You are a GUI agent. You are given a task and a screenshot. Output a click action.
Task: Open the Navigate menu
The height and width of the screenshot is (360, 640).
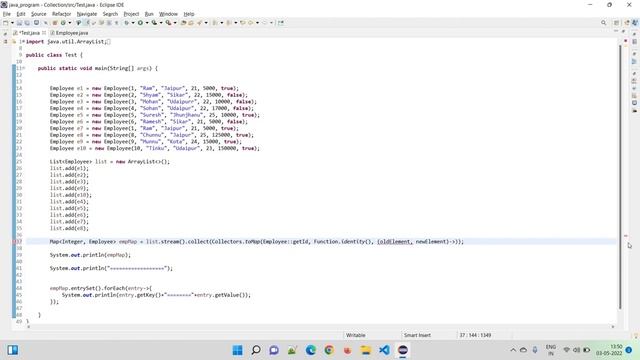(87, 14)
